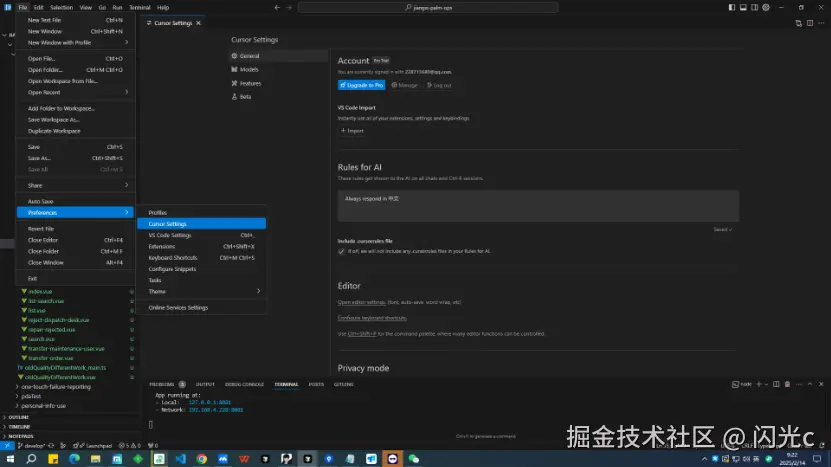Click the Log out button
831x467 pixels.
coord(439,85)
